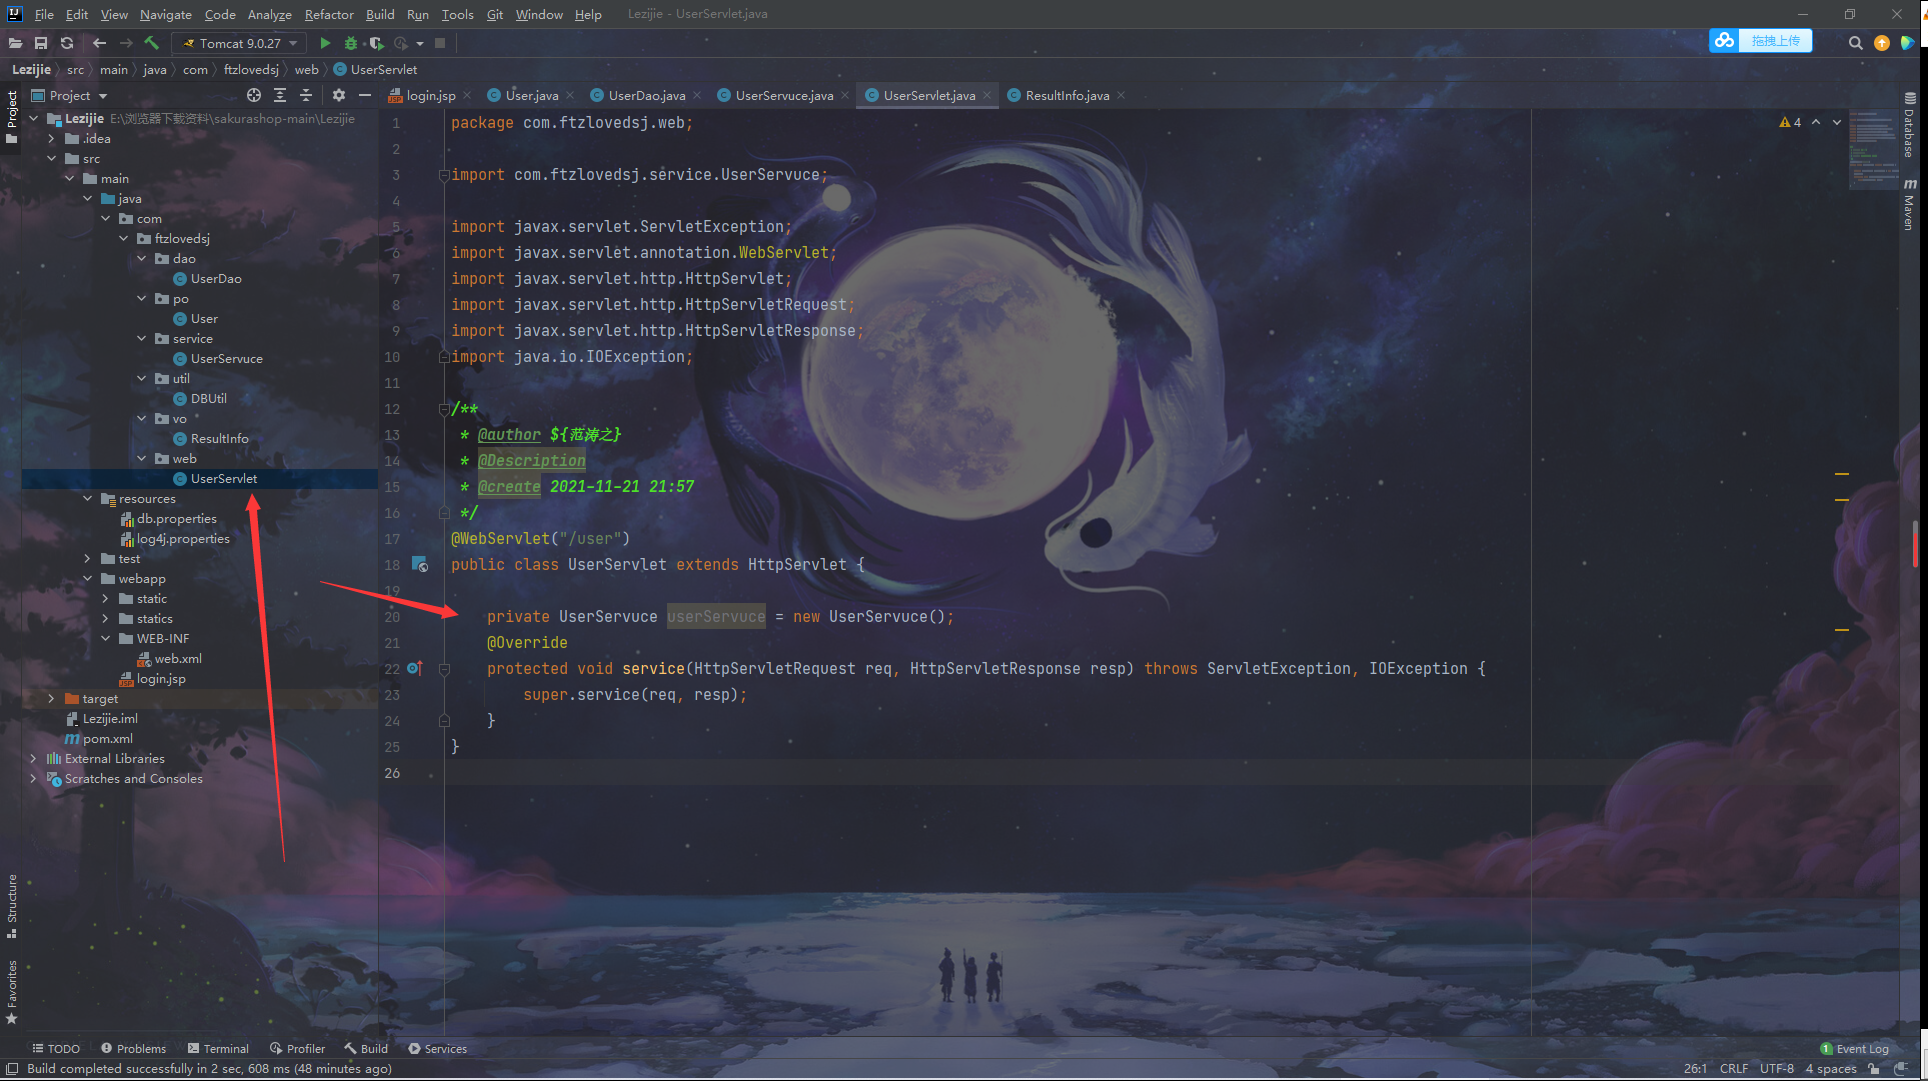Open the Tomcat 9.0.27 run configuration dropdown
The width and height of the screenshot is (1928, 1081).
pyautogui.click(x=240, y=43)
